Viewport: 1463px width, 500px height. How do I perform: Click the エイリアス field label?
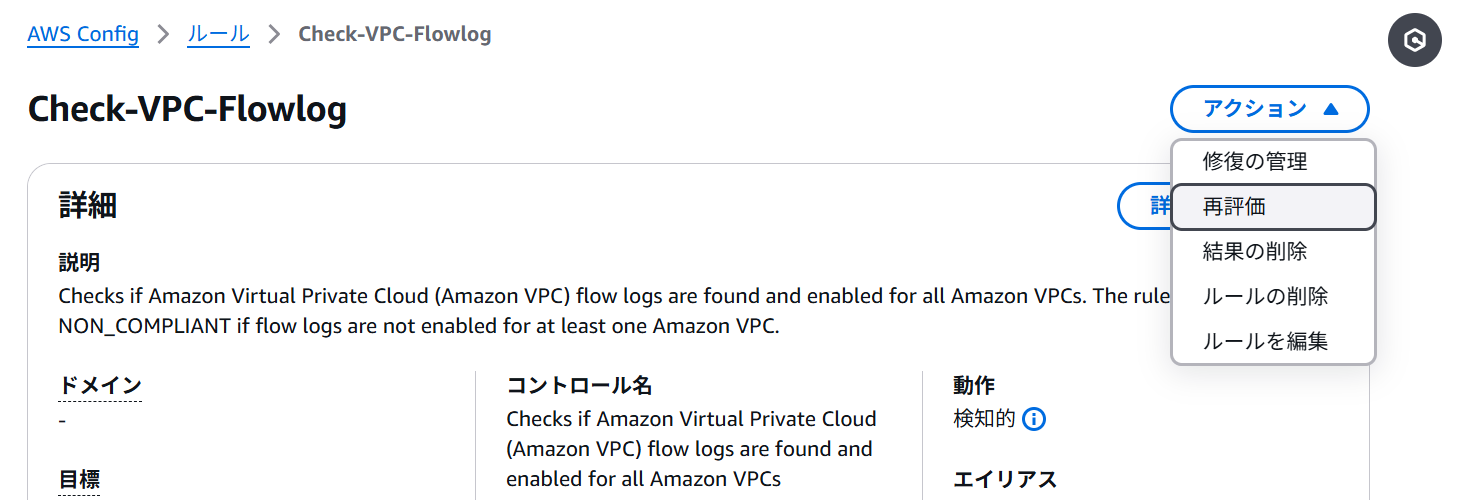point(1005,480)
